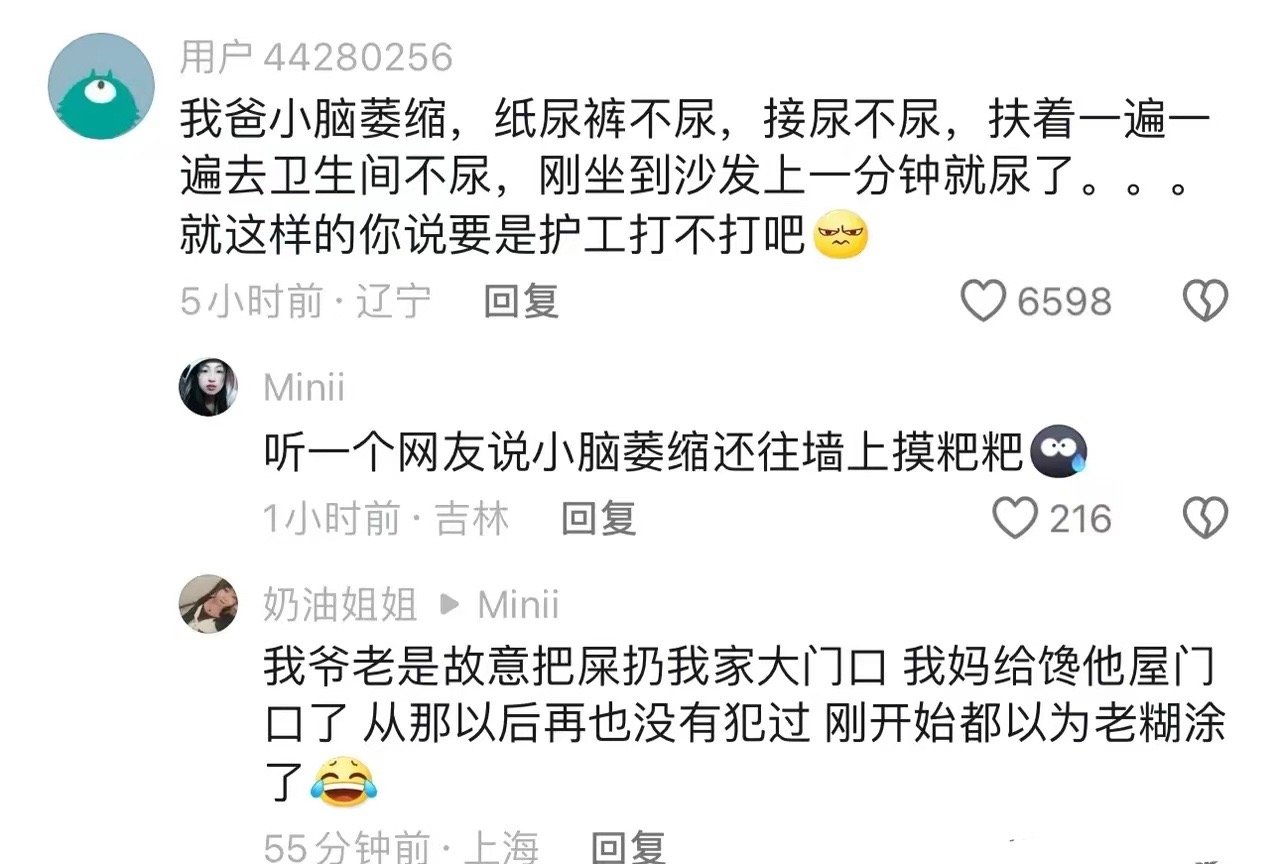Dislike the comment by 用户44280256
1280x864 pixels.
click(1205, 301)
